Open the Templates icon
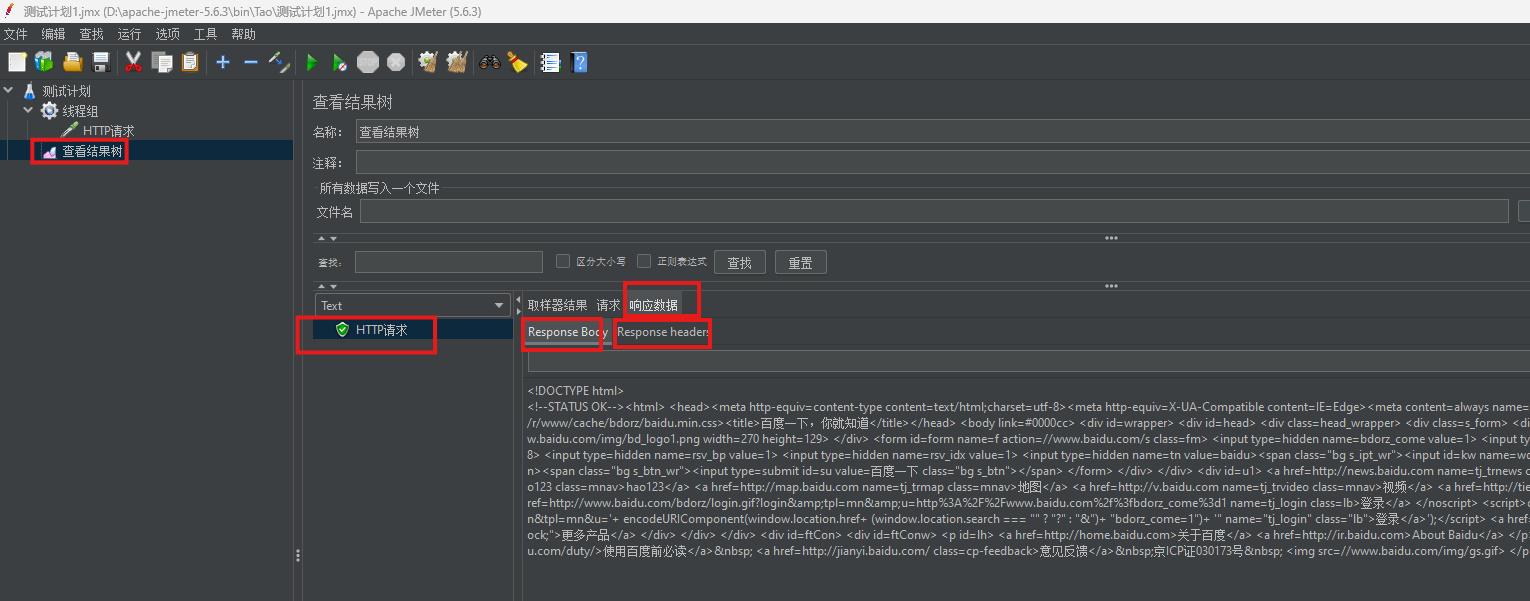 44,62
